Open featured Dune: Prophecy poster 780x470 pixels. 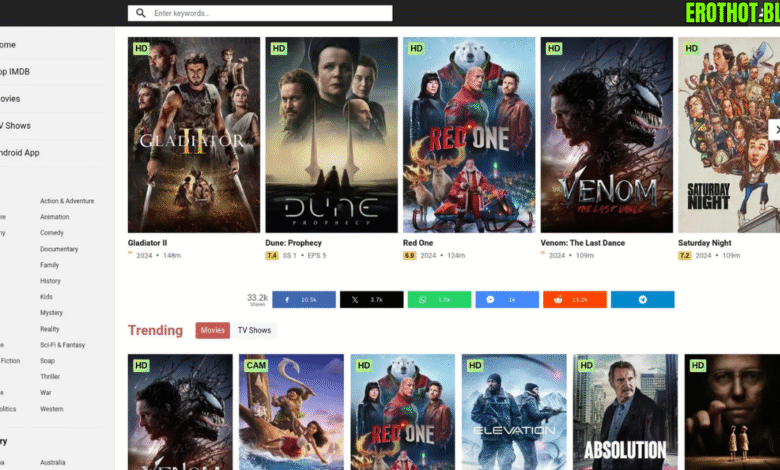coord(331,135)
